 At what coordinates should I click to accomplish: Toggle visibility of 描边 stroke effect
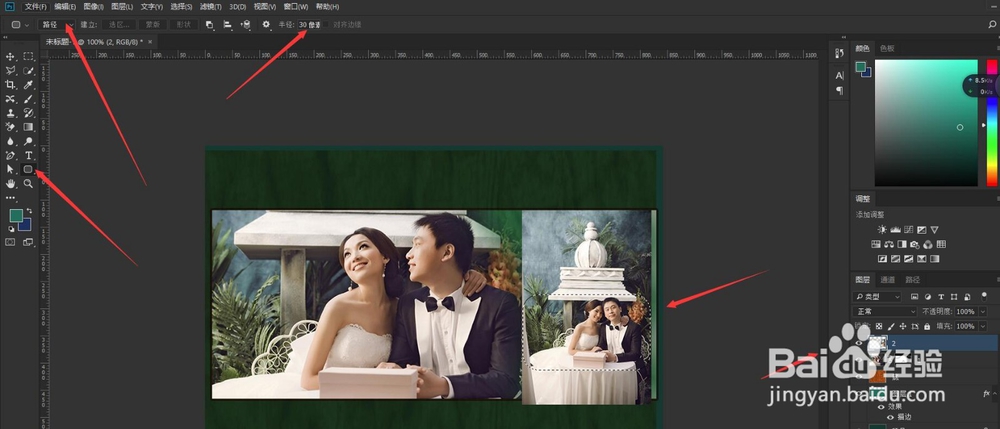[x=890, y=417]
